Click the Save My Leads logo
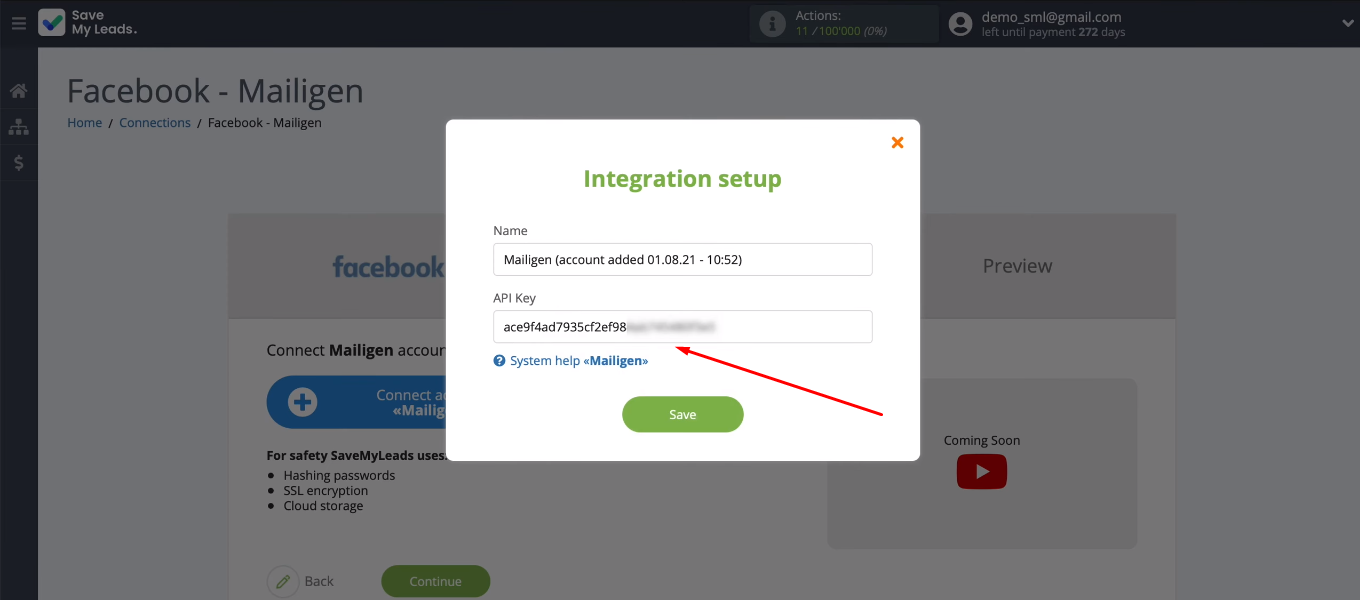Viewport: 1360px width, 600px height. pyautogui.click(x=88, y=23)
